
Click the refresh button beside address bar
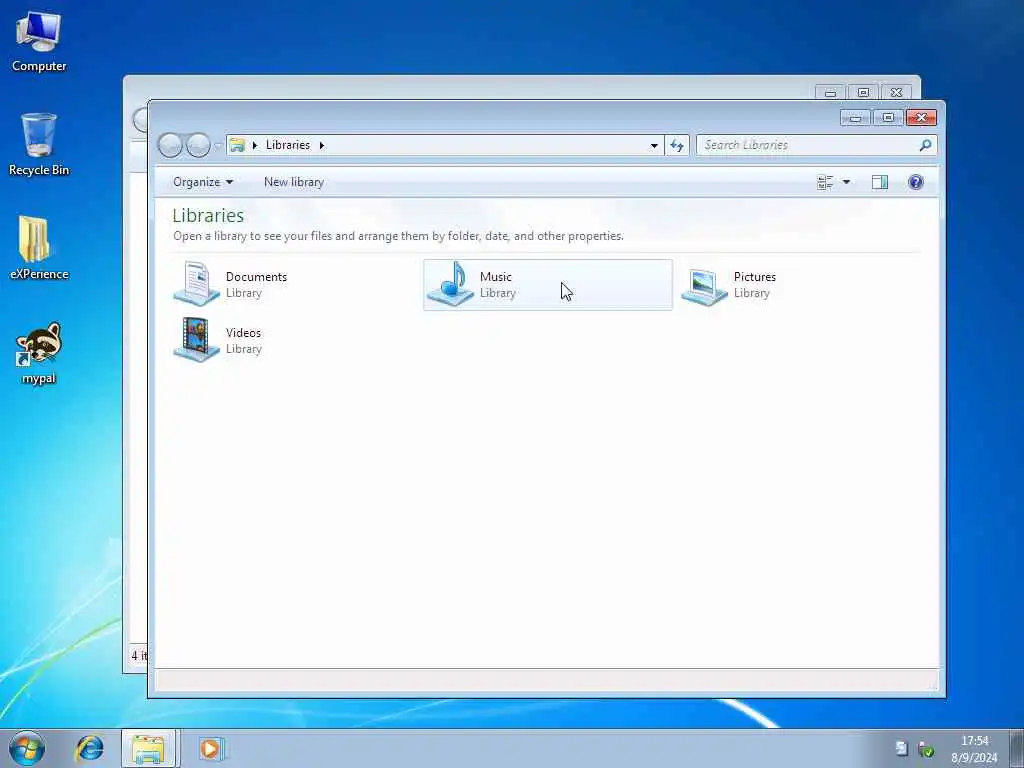click(677, 145)
